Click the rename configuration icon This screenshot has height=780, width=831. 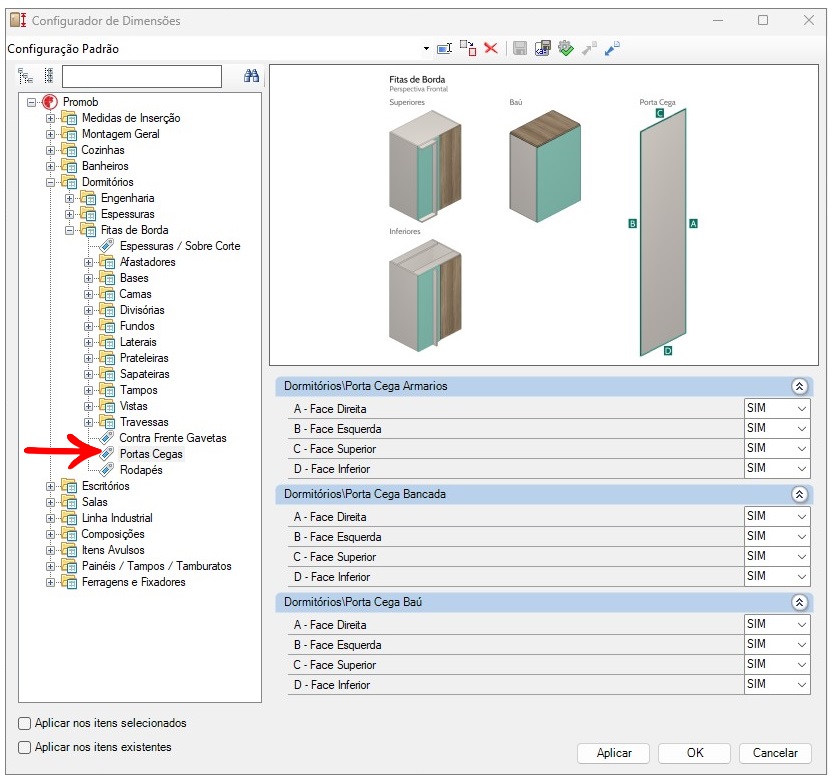coord(445,48)
